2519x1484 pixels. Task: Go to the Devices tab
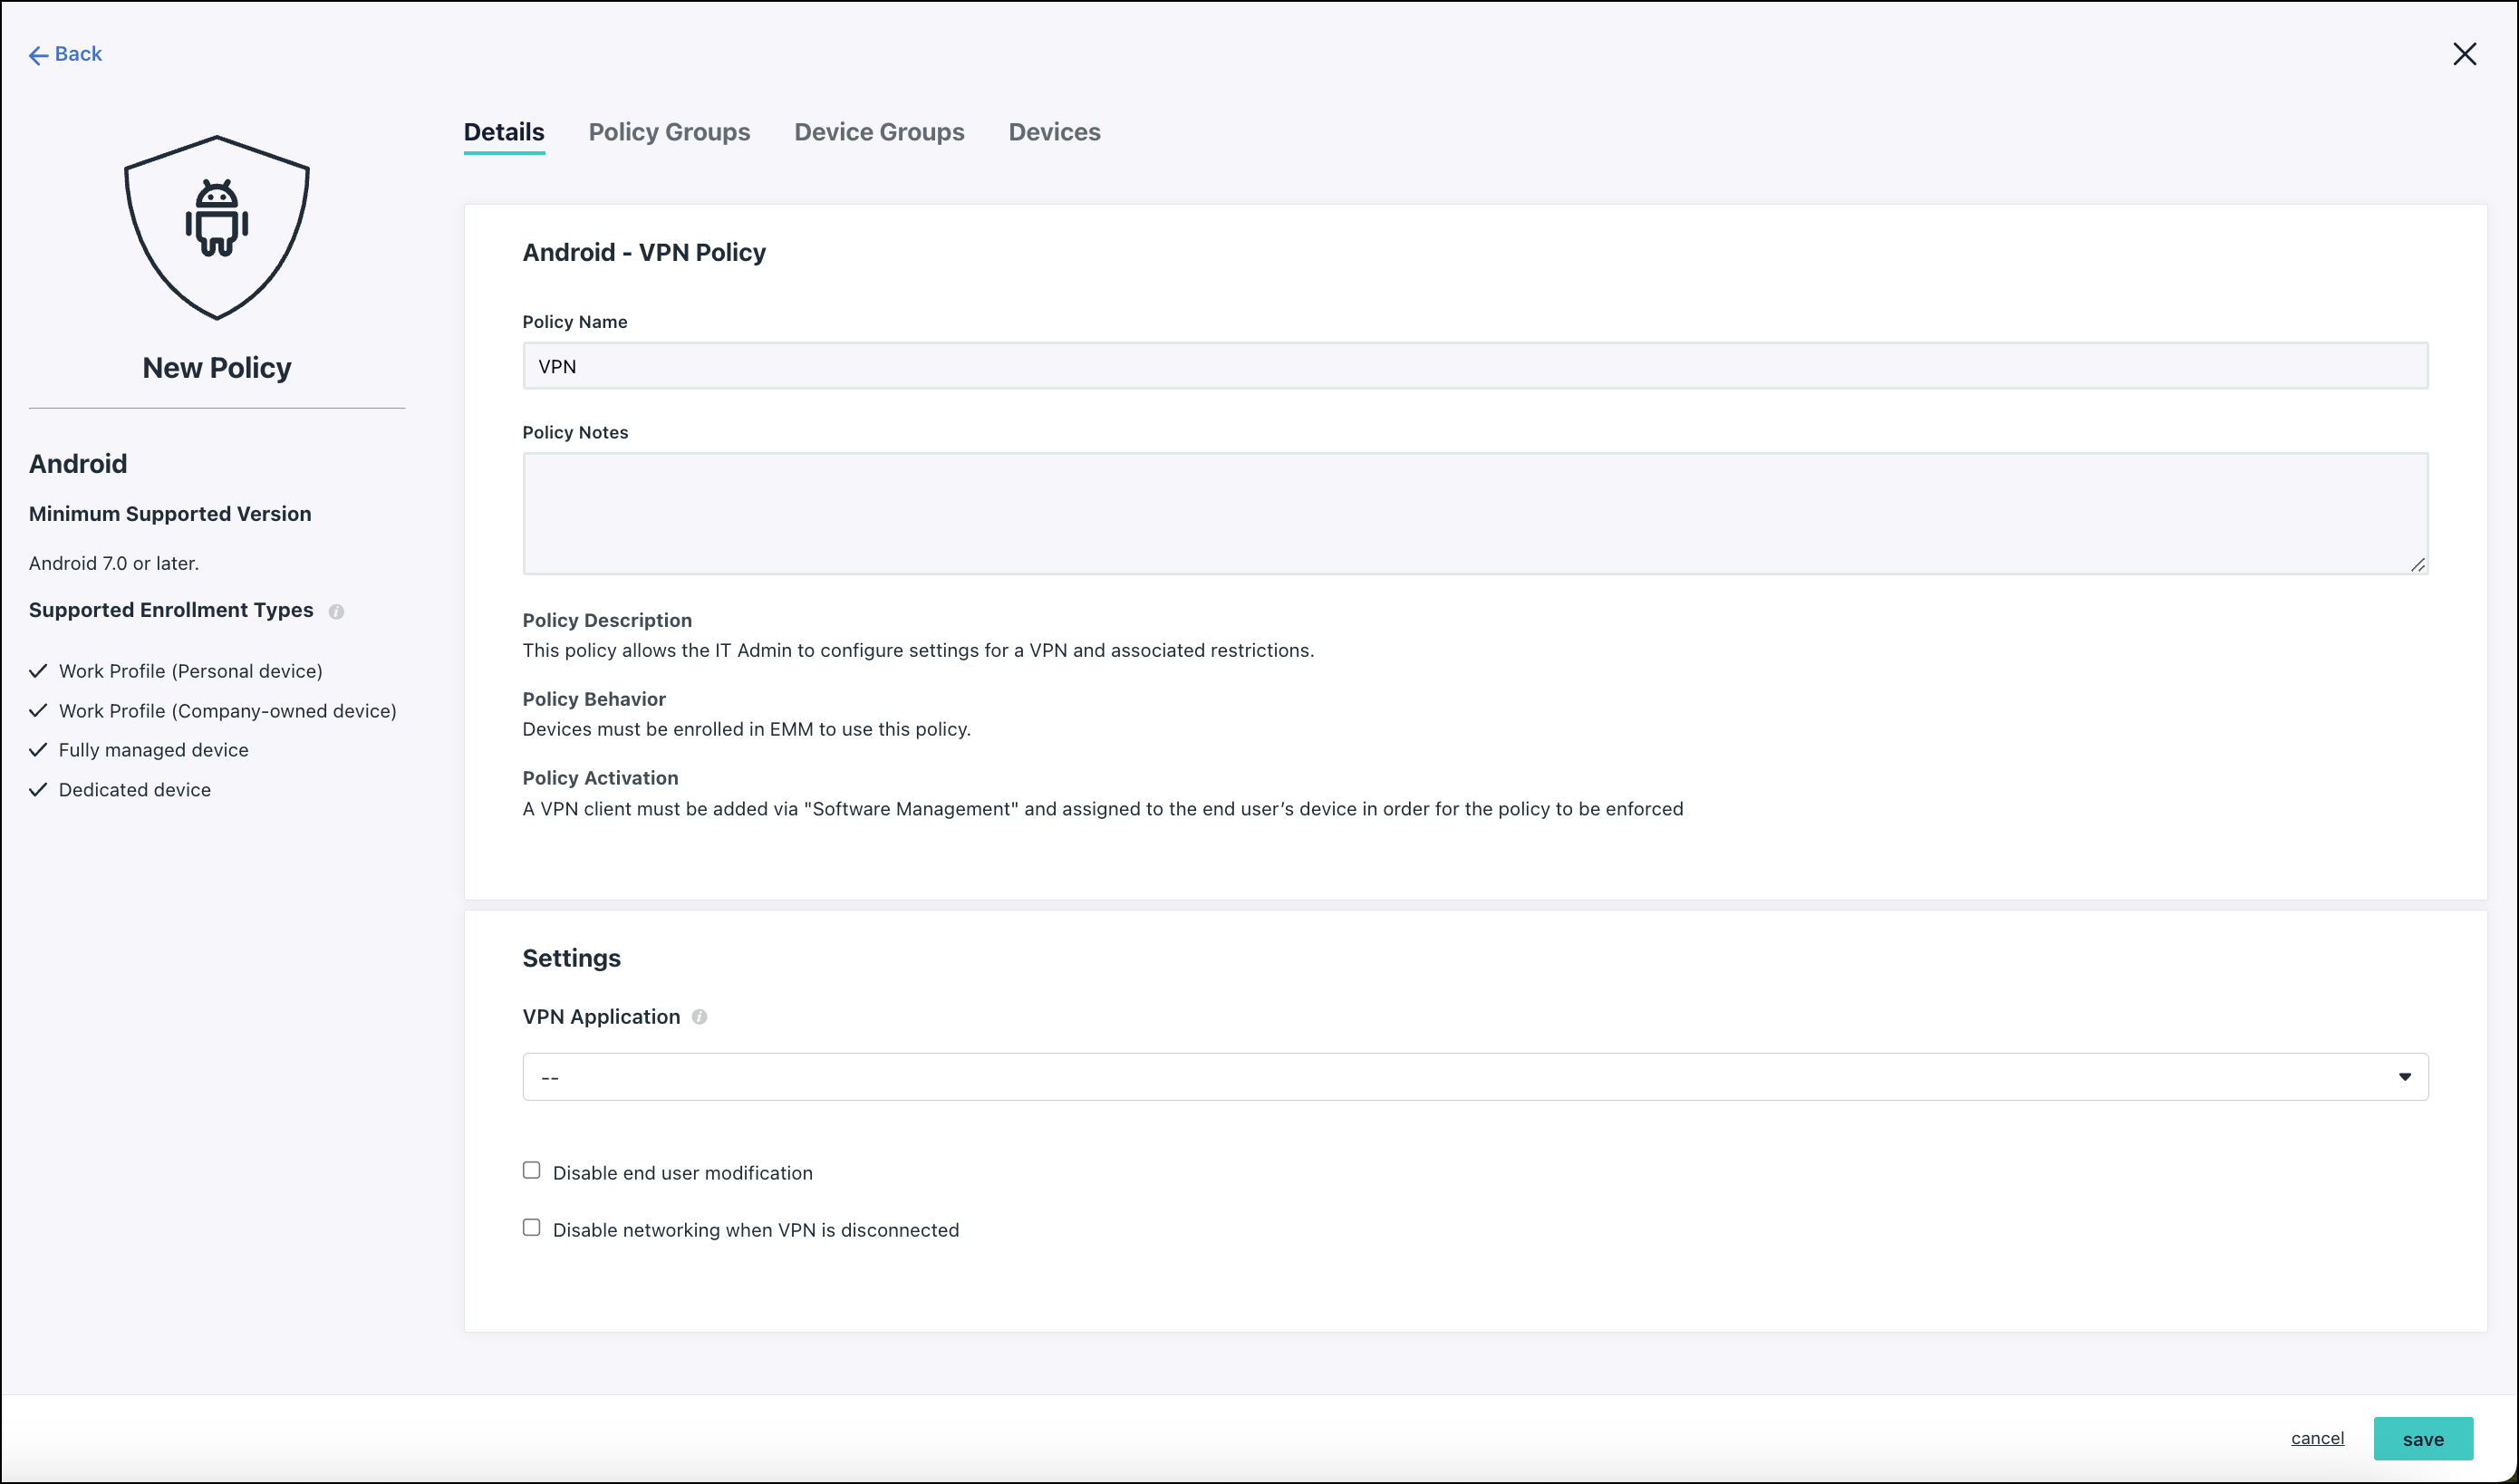1054,132
